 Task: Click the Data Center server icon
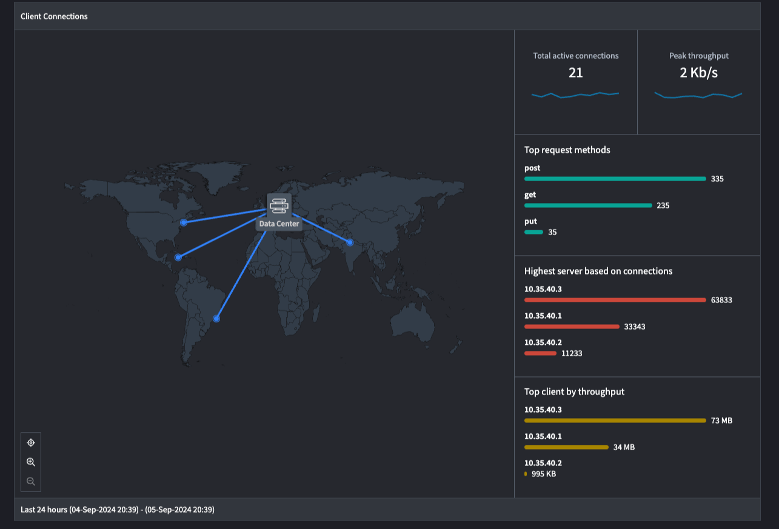point(279,205)
